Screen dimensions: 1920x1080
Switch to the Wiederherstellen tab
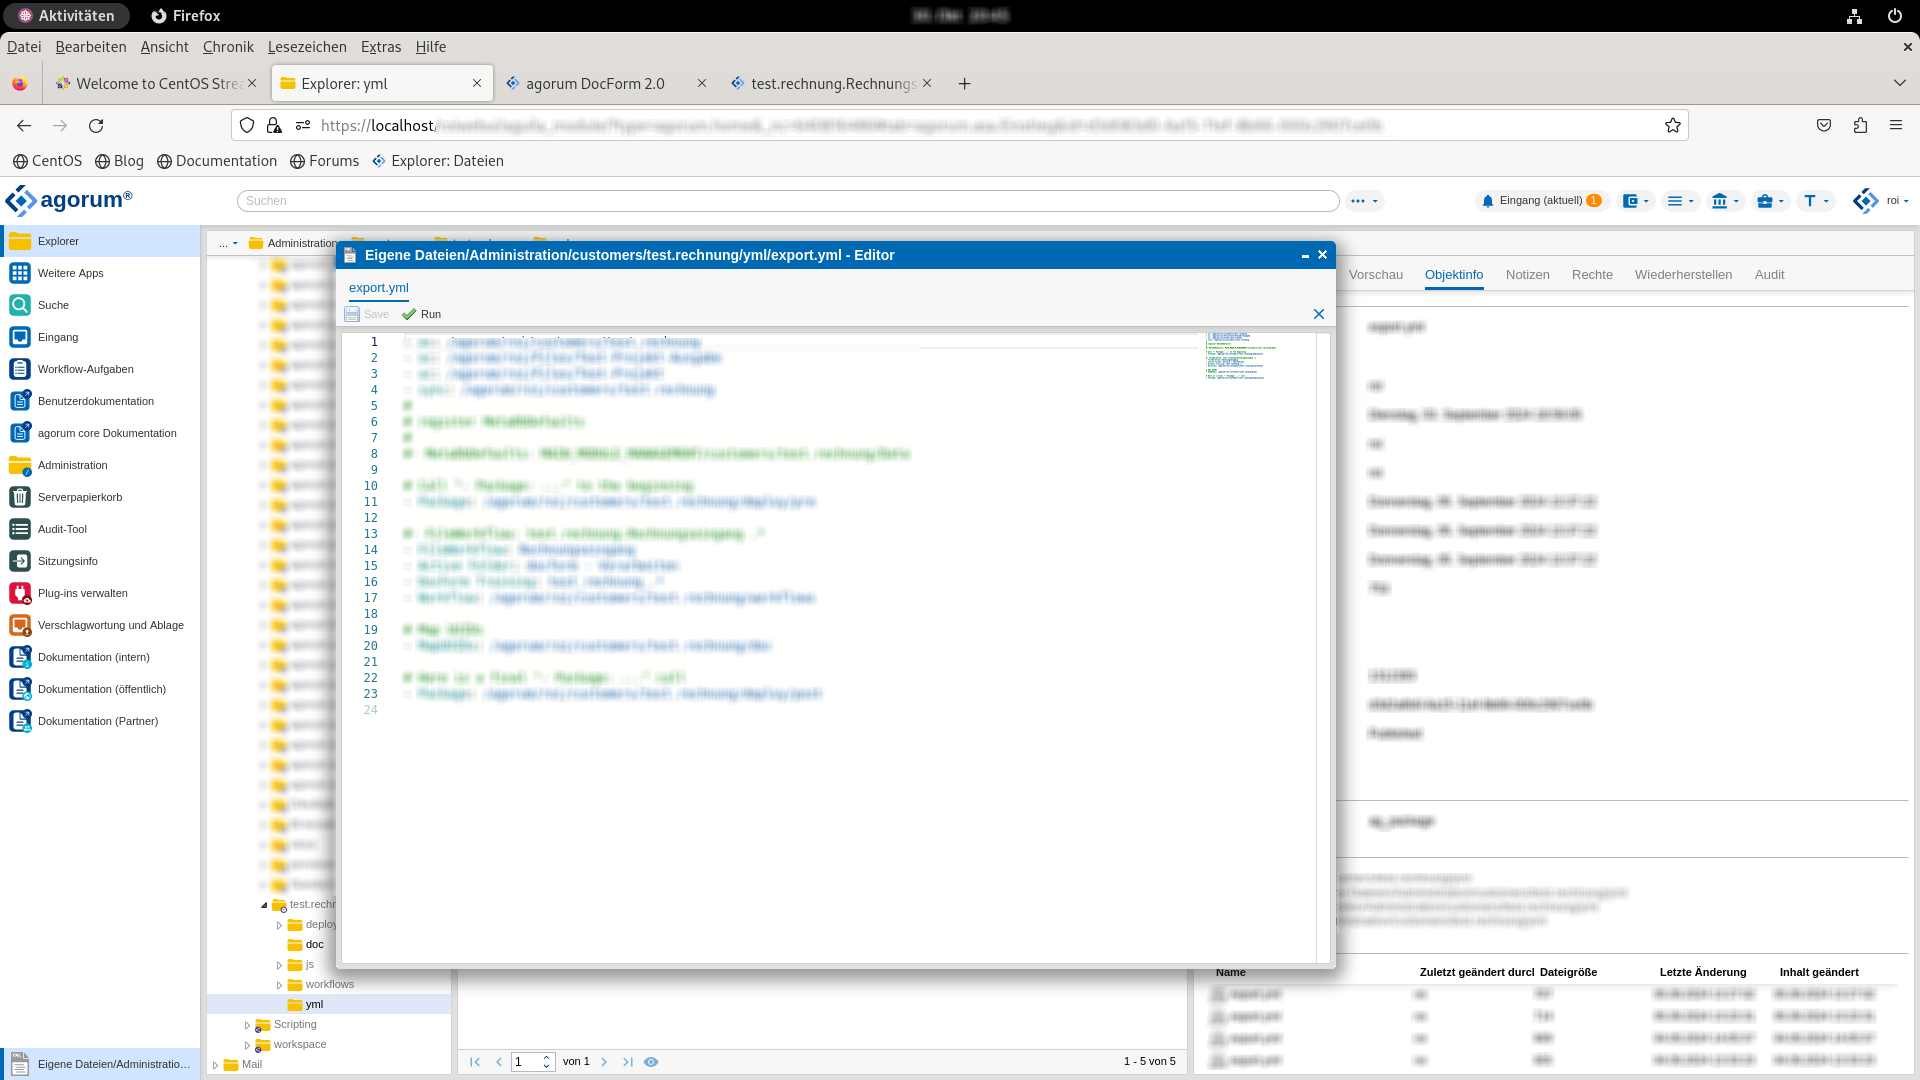pos(1684,275)
